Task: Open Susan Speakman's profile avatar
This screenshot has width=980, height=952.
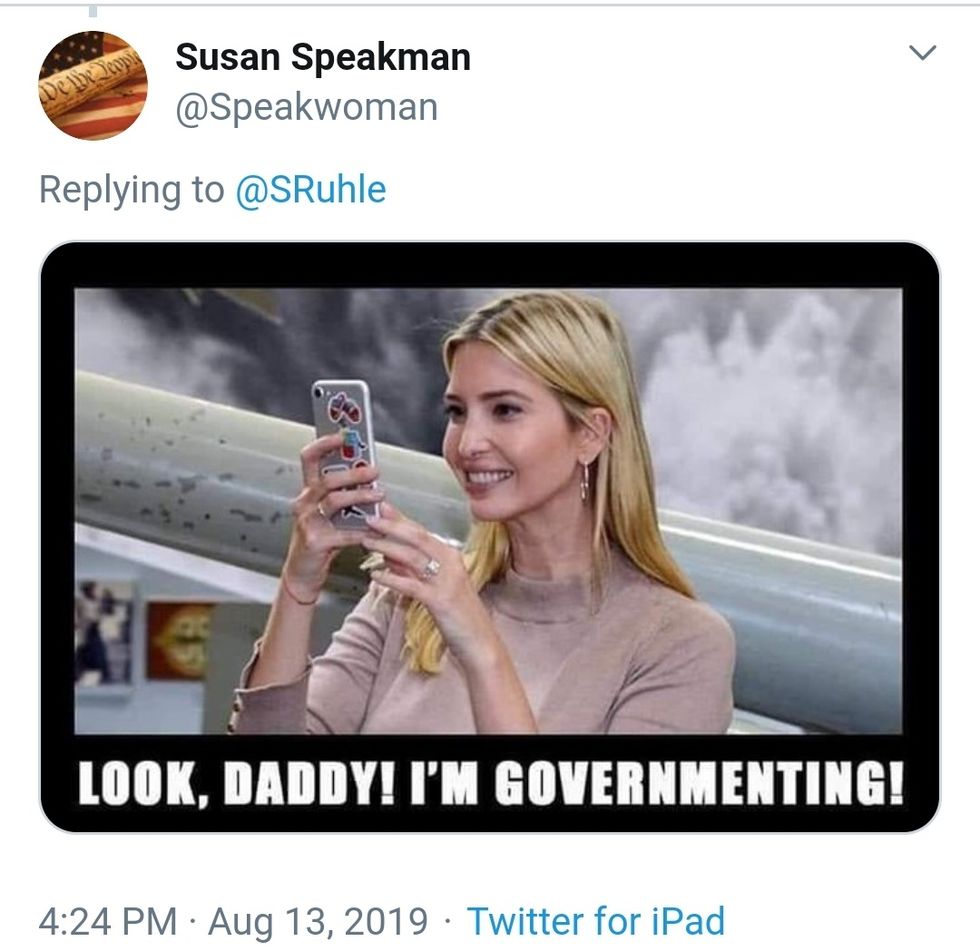Action: pyautogui.click(x=93, y=85)
